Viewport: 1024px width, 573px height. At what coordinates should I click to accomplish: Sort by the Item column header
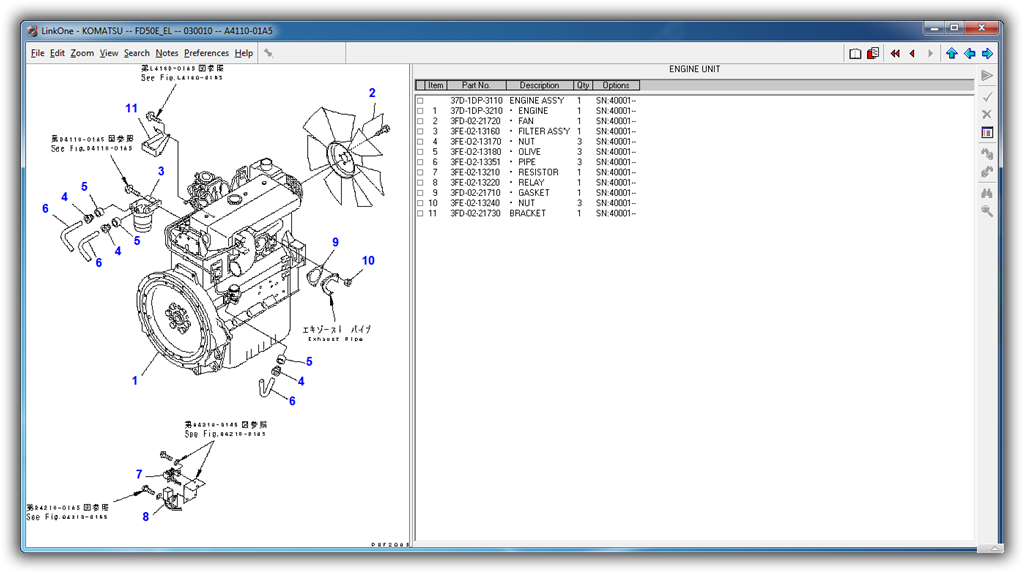436,86
